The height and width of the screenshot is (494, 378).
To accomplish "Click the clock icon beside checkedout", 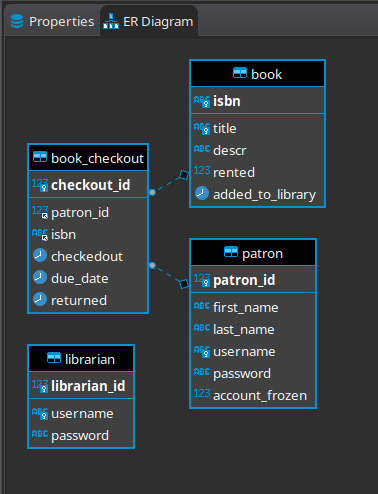I will (x=40, y=255).
